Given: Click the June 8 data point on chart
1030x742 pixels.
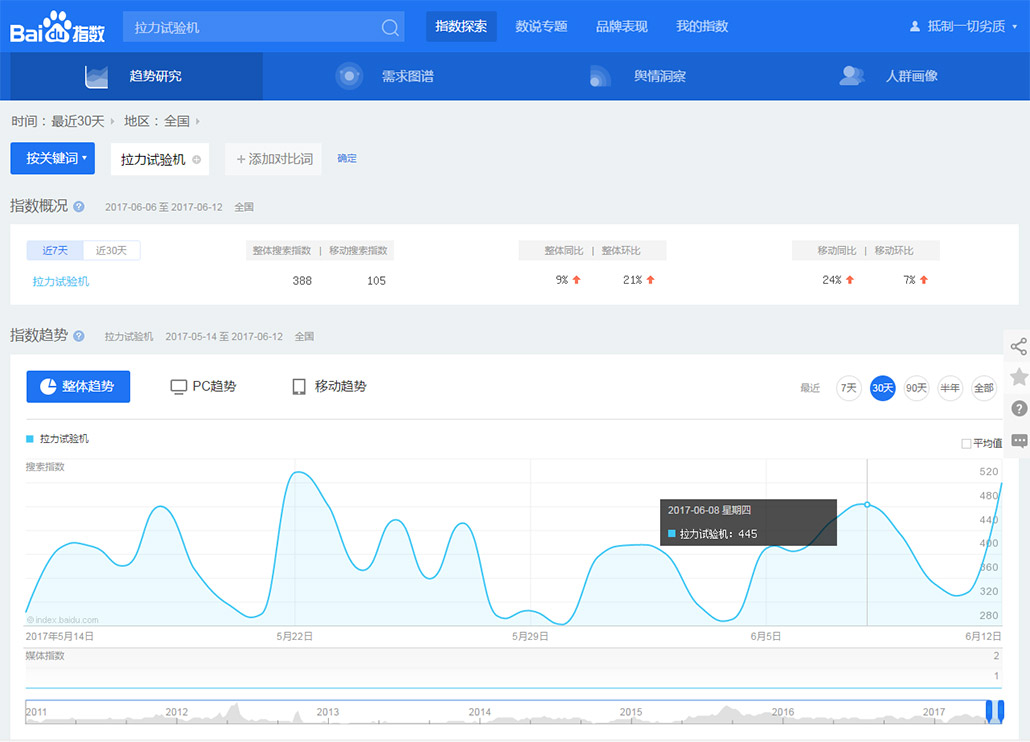Looking at the screenshot, I should coord(867,504).
